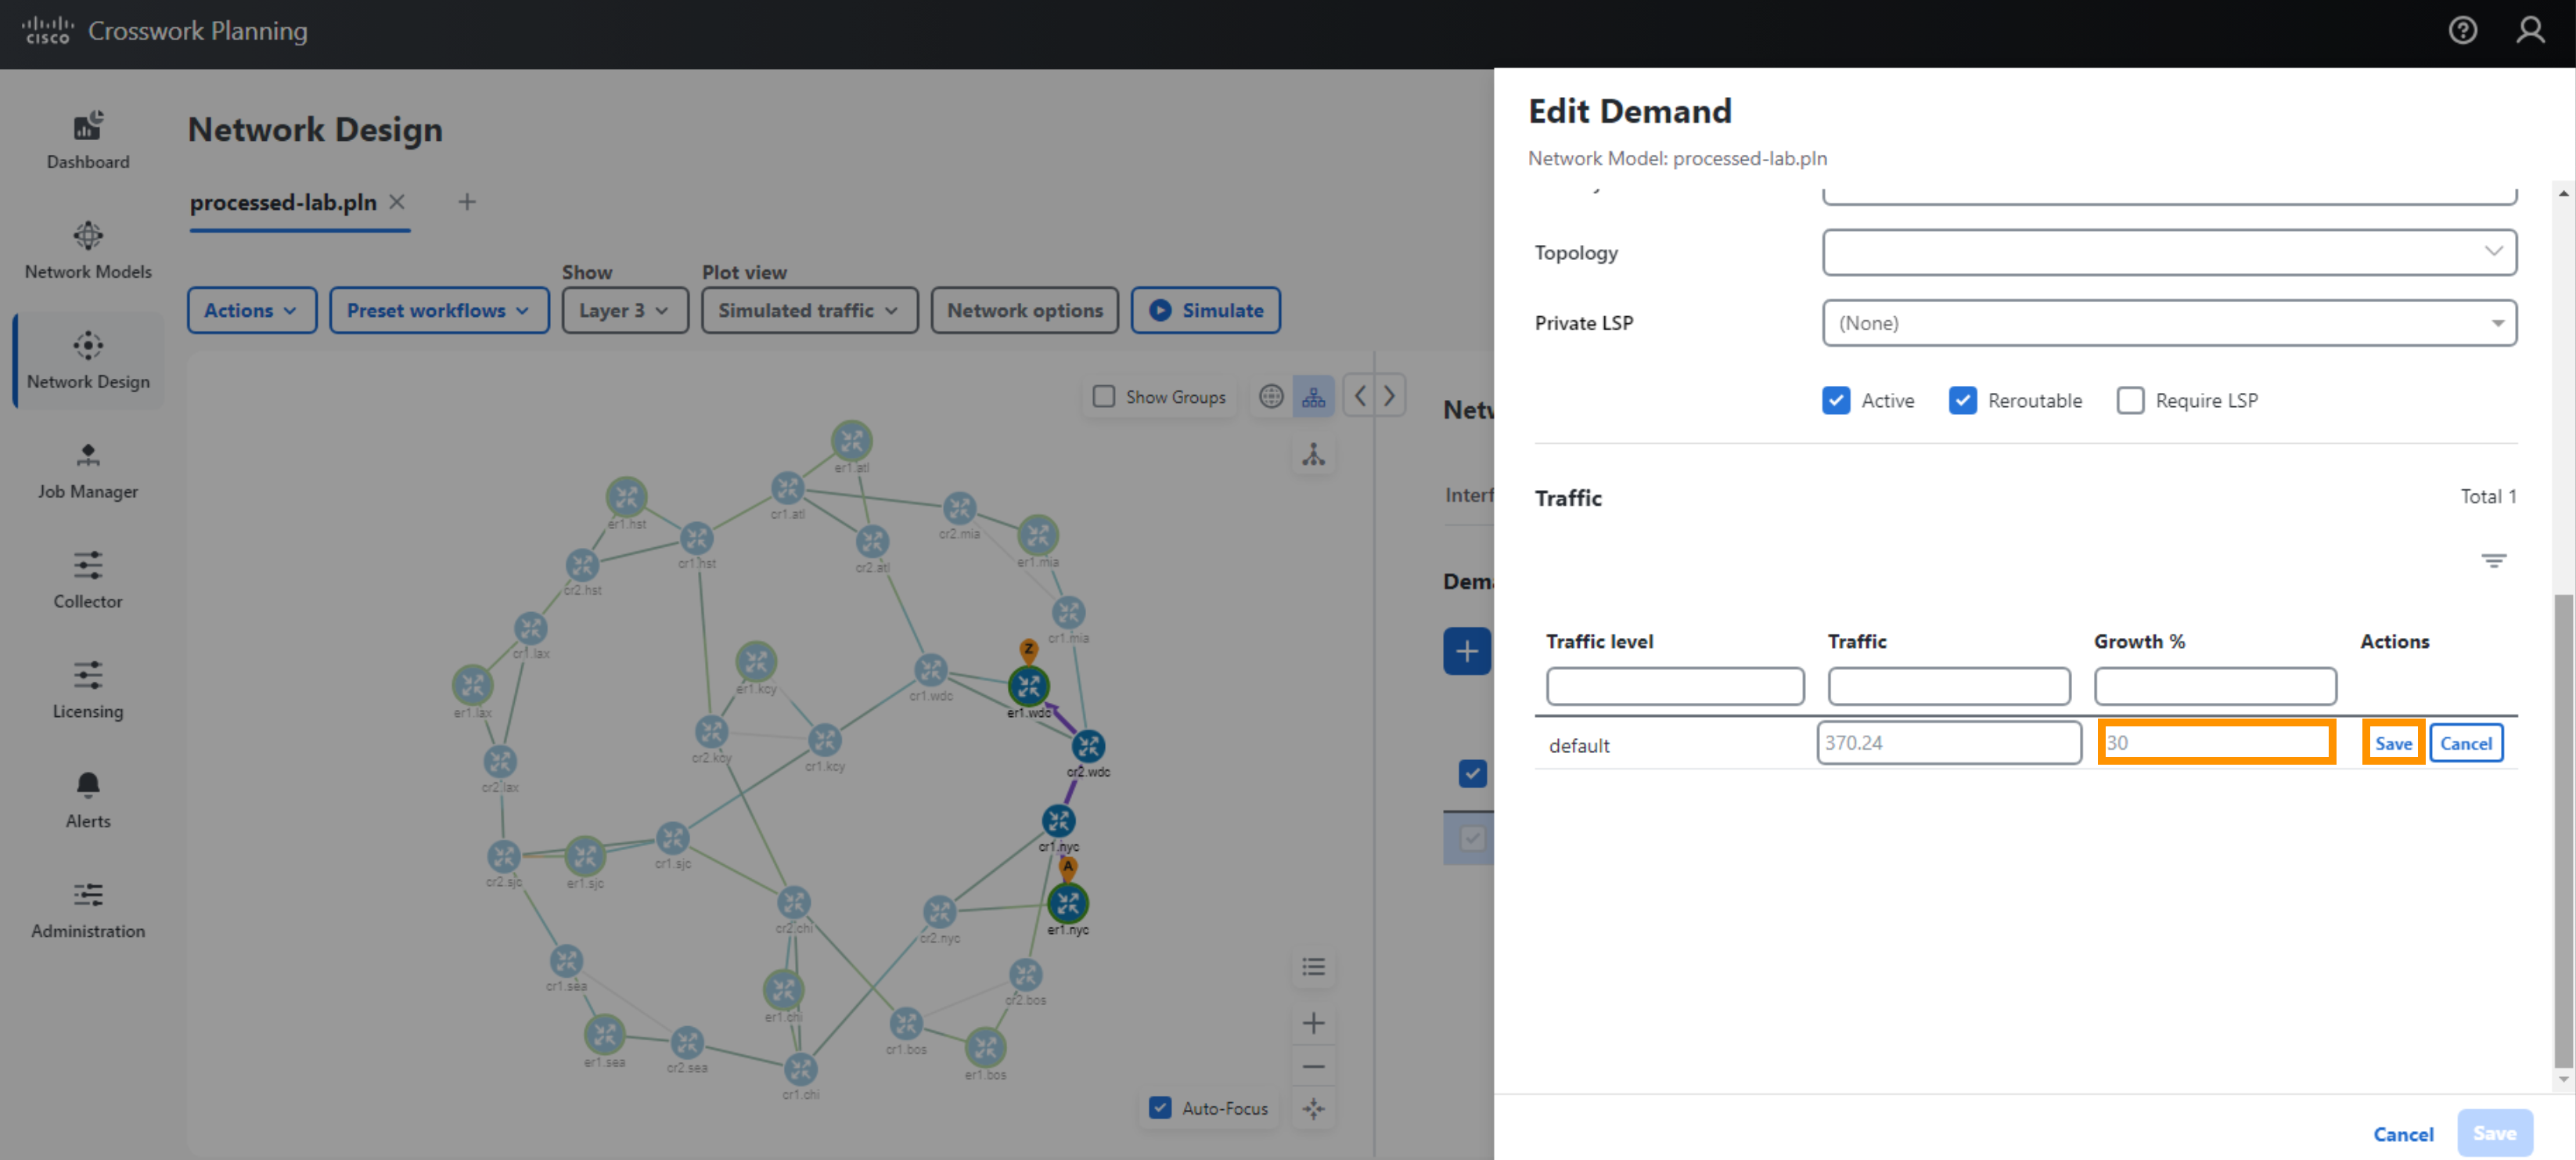The height and width of the screenshot is (1160, 2576).
Task: Click the network topology layout icon
Action: [1315, 396]
